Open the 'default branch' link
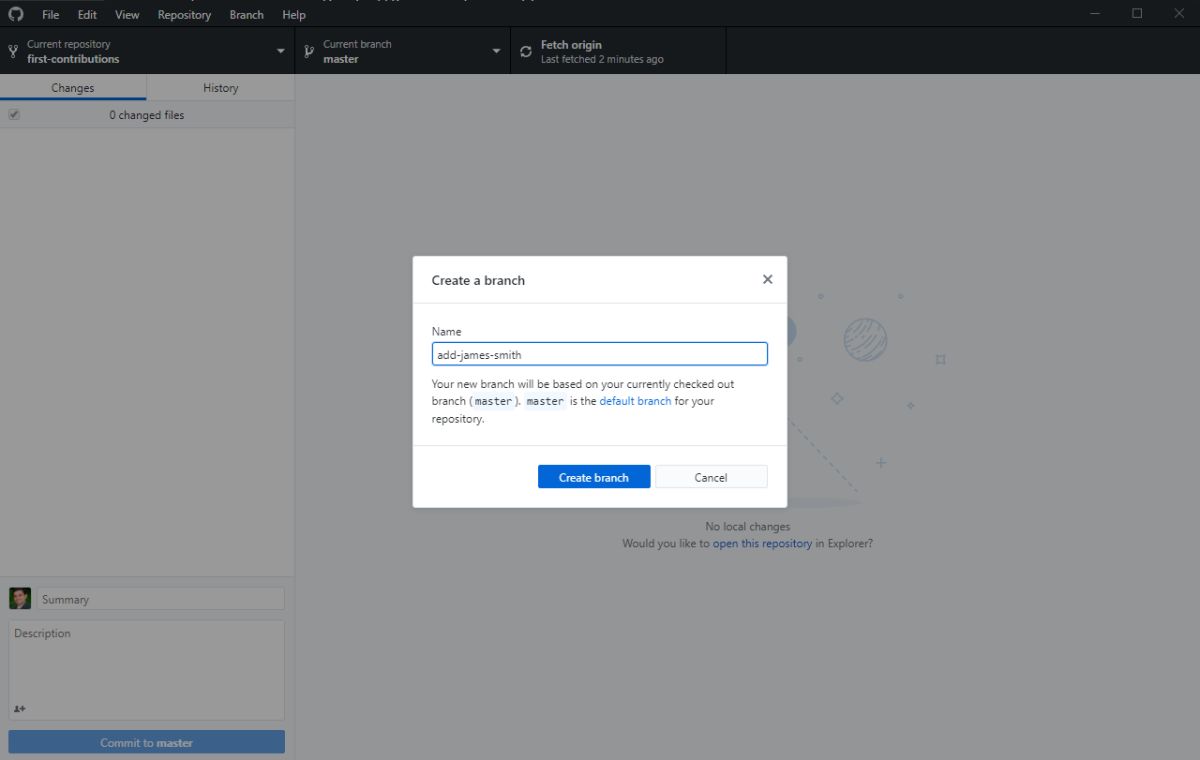Image resolution: width=1200 pixels, height=760 pixels. pyautogui.click(x=635, y=401)
